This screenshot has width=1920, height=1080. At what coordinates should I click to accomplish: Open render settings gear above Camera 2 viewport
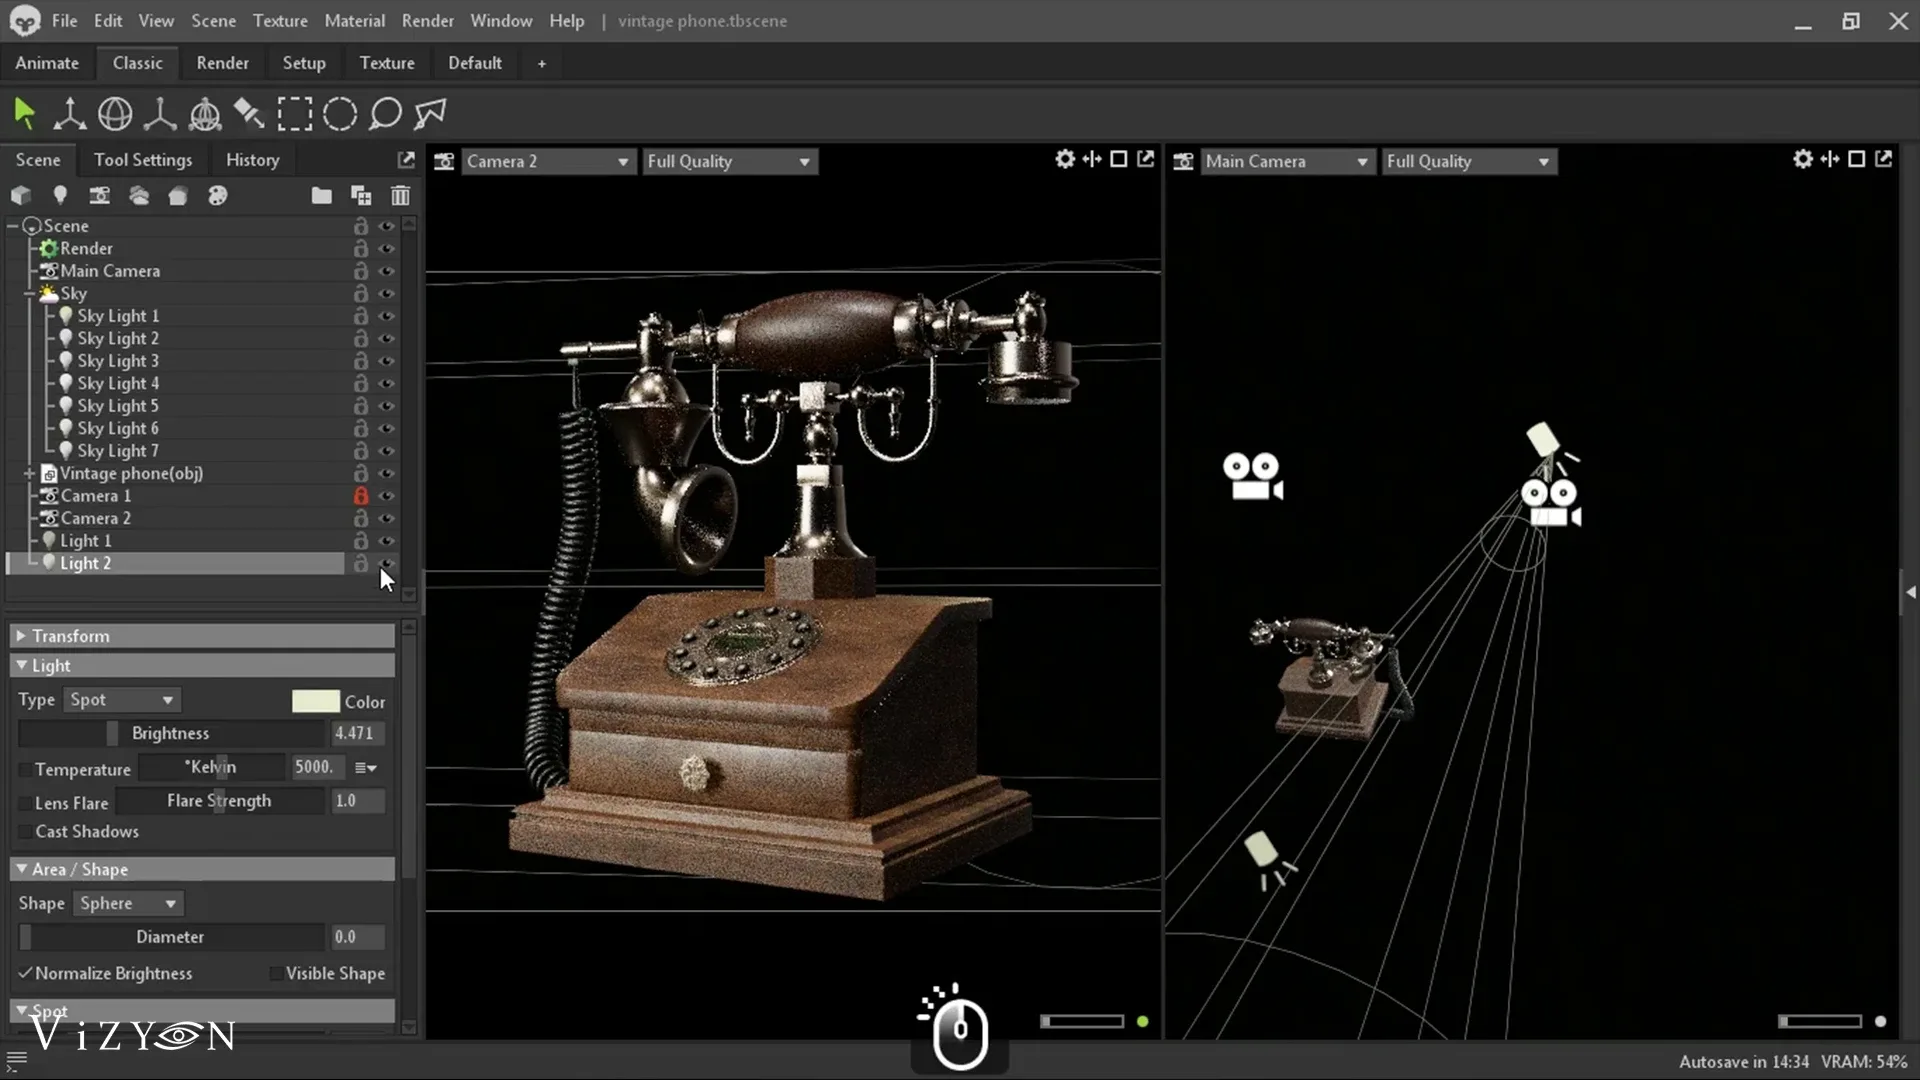tap(1064, 159)
